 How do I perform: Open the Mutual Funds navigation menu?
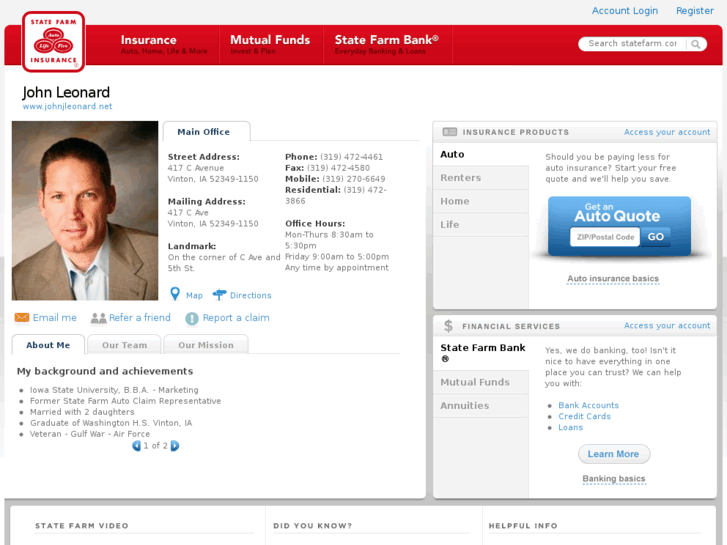(270, 45)
